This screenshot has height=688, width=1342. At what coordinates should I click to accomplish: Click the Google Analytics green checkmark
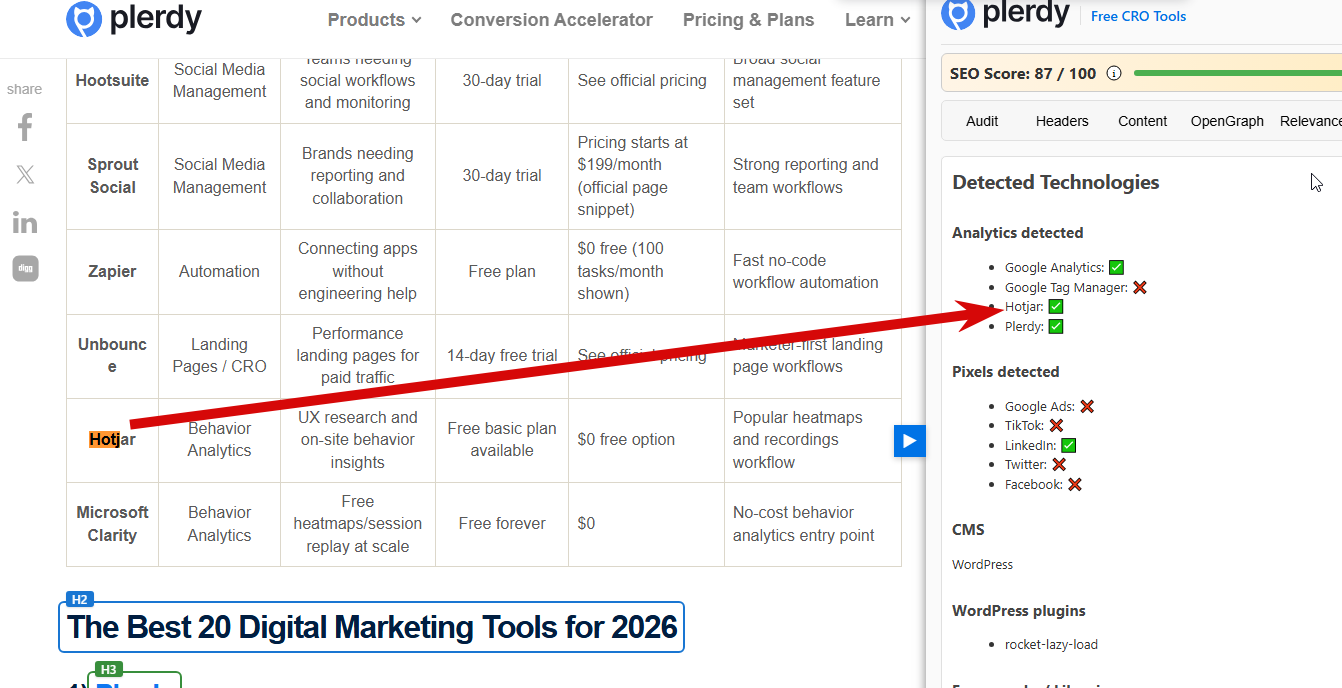coord(1116,268)
